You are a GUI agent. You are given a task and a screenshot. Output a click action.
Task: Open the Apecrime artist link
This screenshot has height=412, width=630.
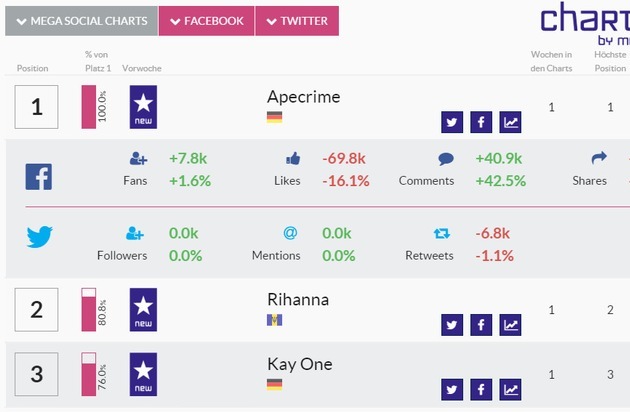303,97
